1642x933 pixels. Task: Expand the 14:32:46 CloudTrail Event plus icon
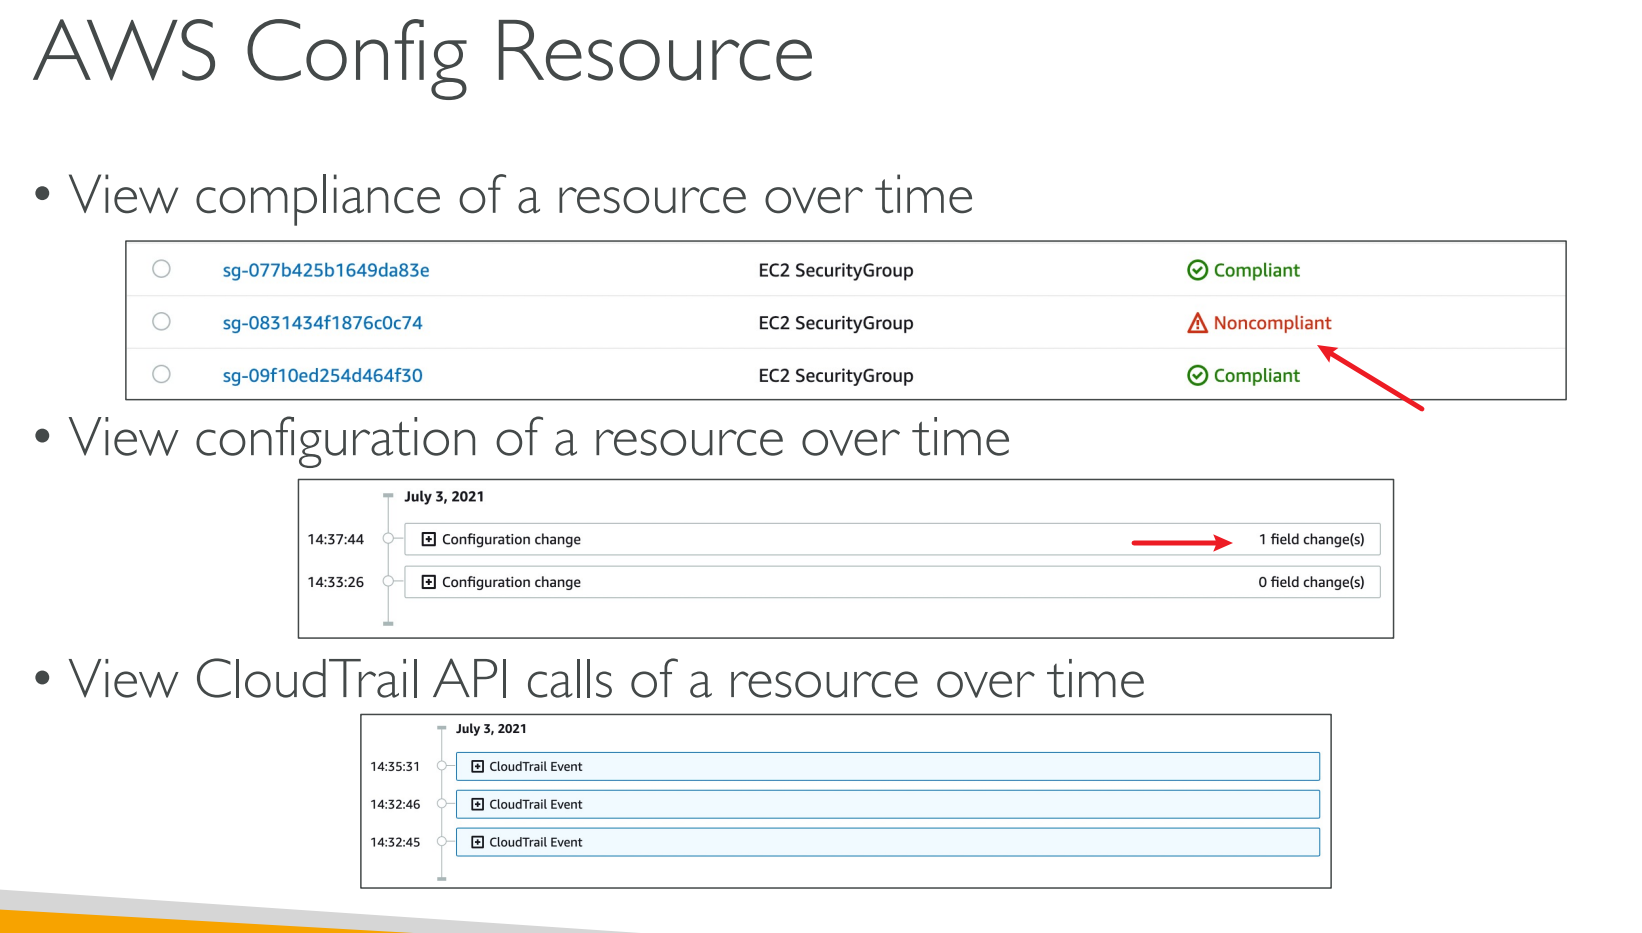click(x=478, y=804)
